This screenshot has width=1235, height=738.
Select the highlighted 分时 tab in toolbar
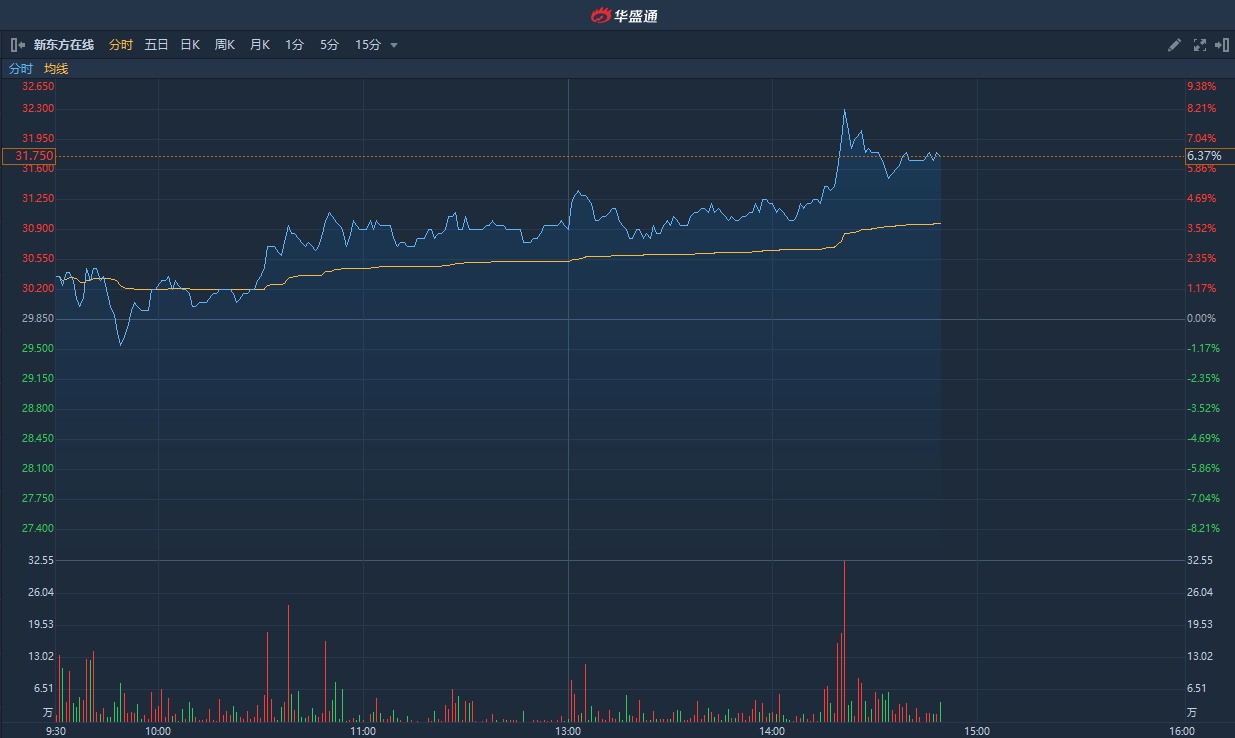point(120,45)
